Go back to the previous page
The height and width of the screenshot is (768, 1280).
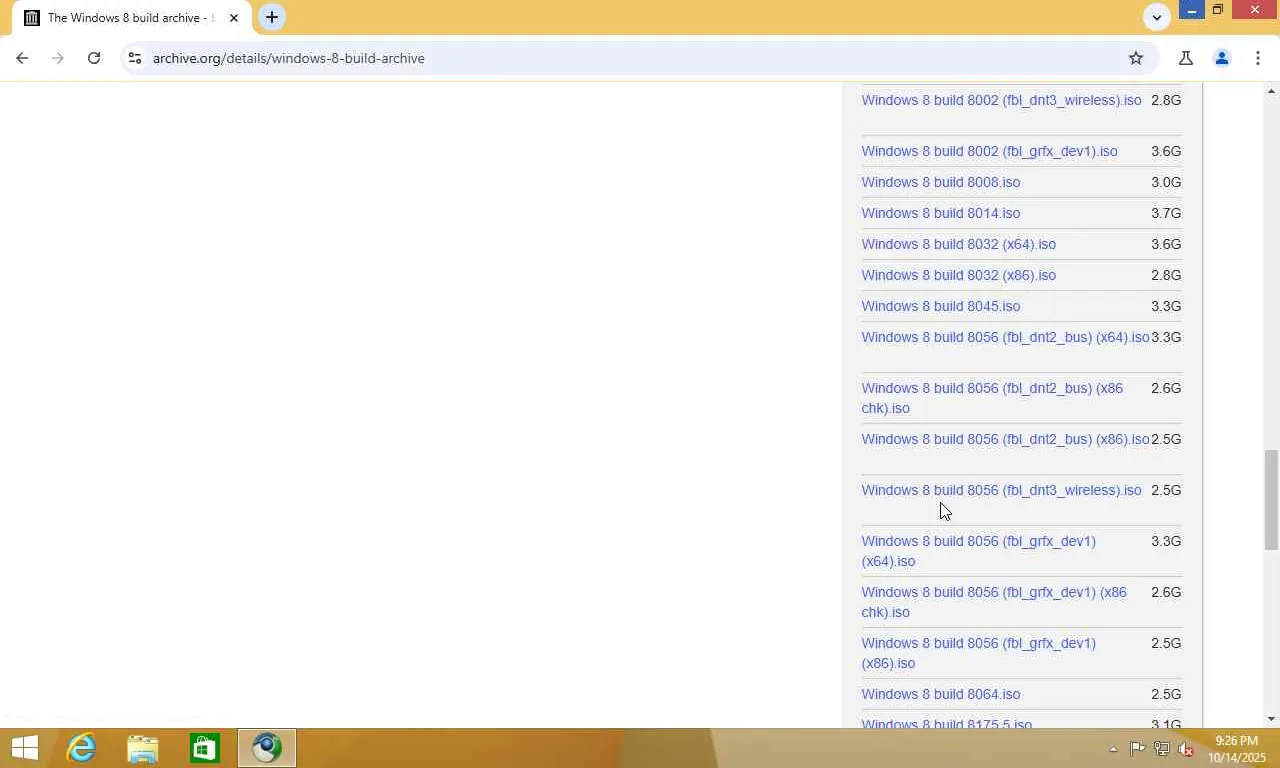click(x=22, y=58)
